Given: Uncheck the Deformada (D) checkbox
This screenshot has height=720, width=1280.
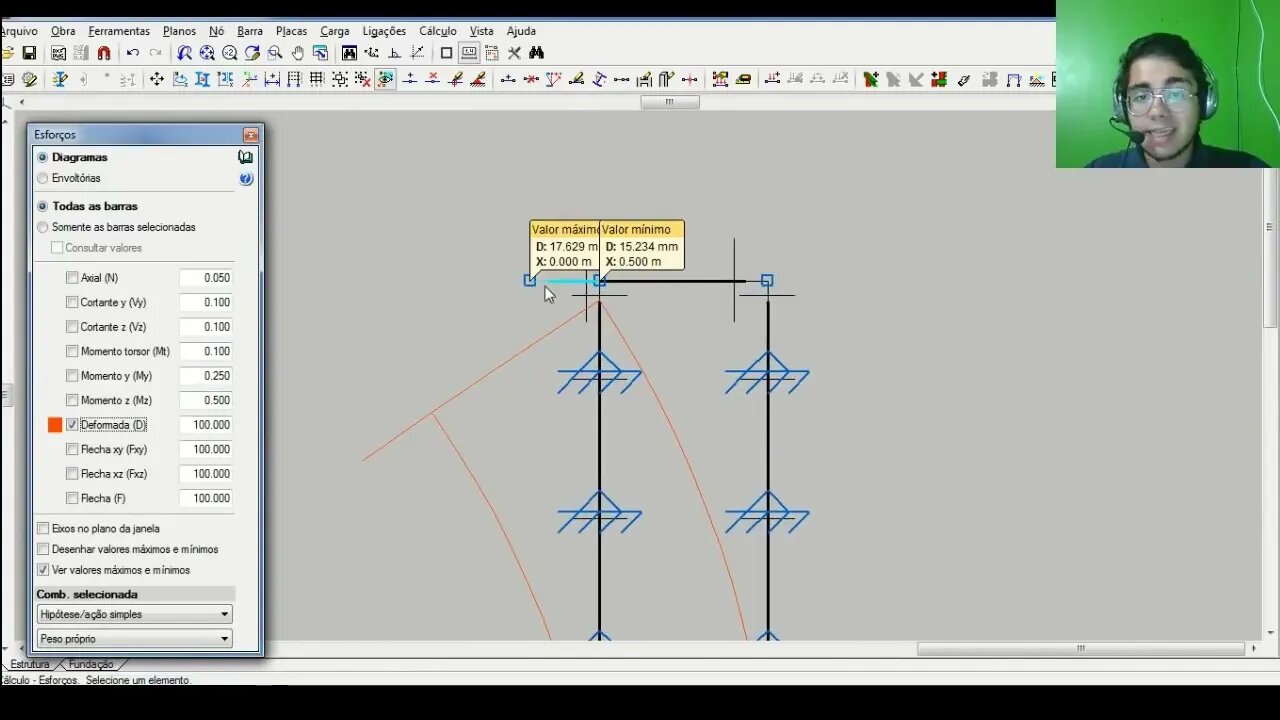Looking at the screenshot, I should click(x=72, y=425).
